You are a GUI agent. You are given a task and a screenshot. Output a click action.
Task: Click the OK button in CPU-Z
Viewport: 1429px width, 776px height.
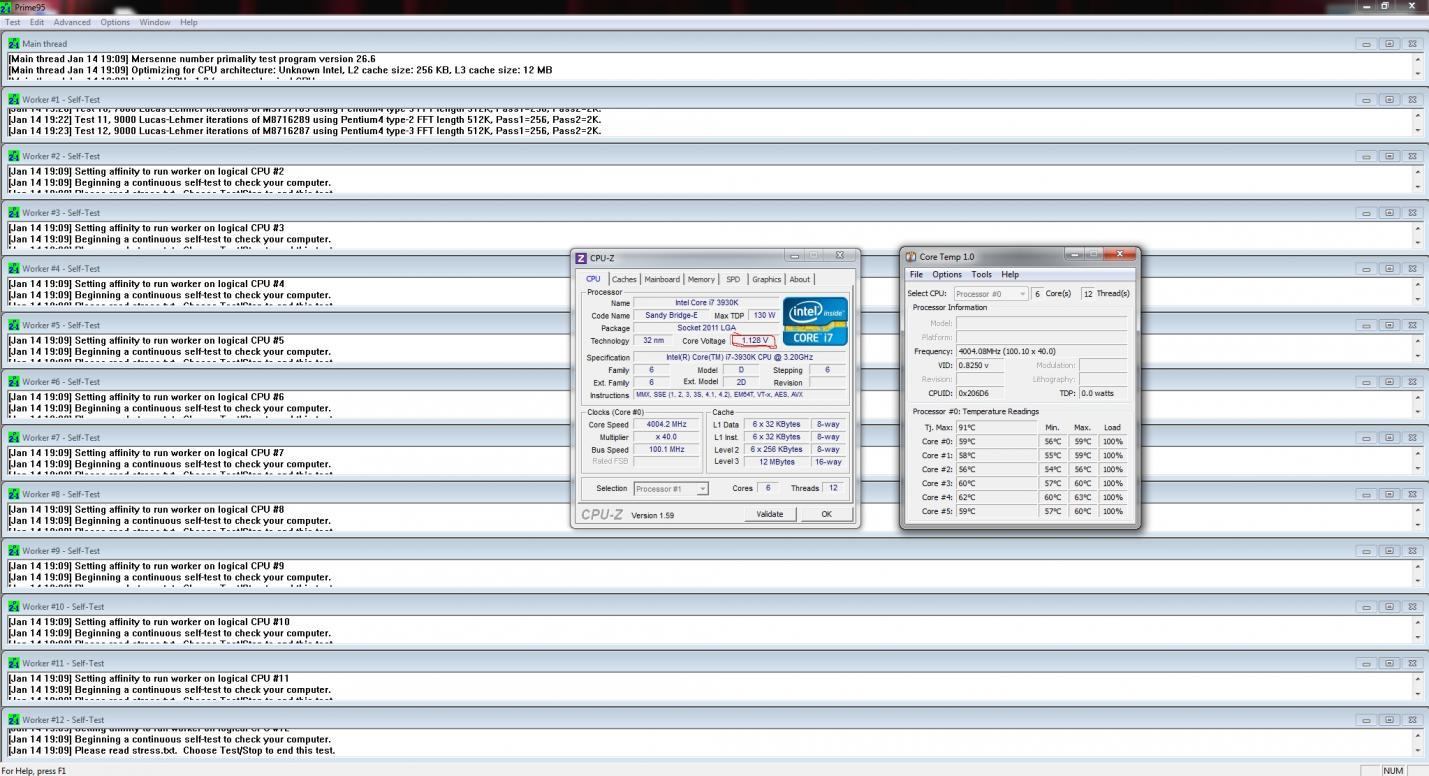coord(826,514)
